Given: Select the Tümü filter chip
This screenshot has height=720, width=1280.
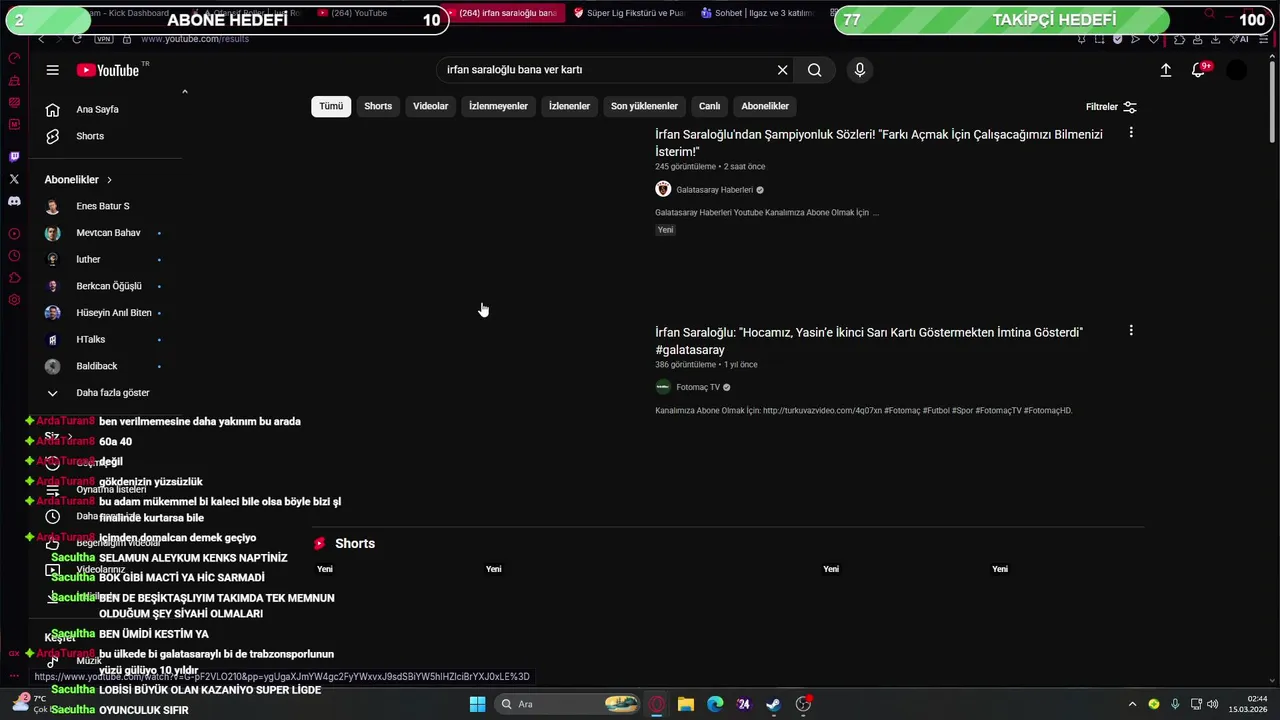Looking at the screenshot, I should [x=331, y=106].
